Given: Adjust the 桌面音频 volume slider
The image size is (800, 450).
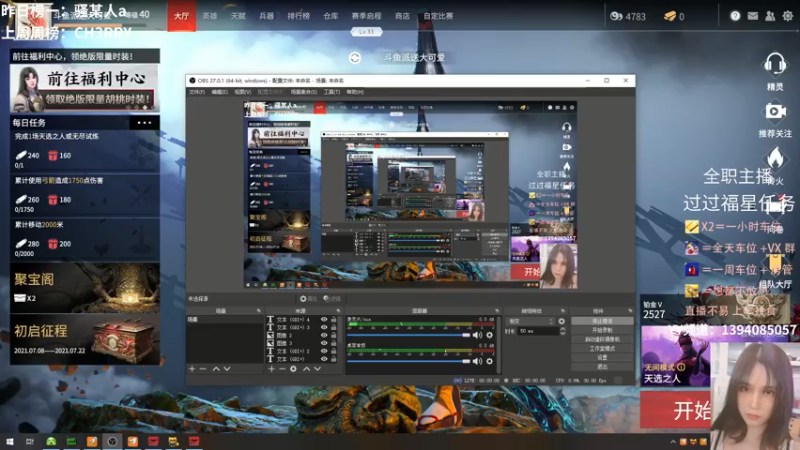Looking at the screenshot, I should (408, 361).
